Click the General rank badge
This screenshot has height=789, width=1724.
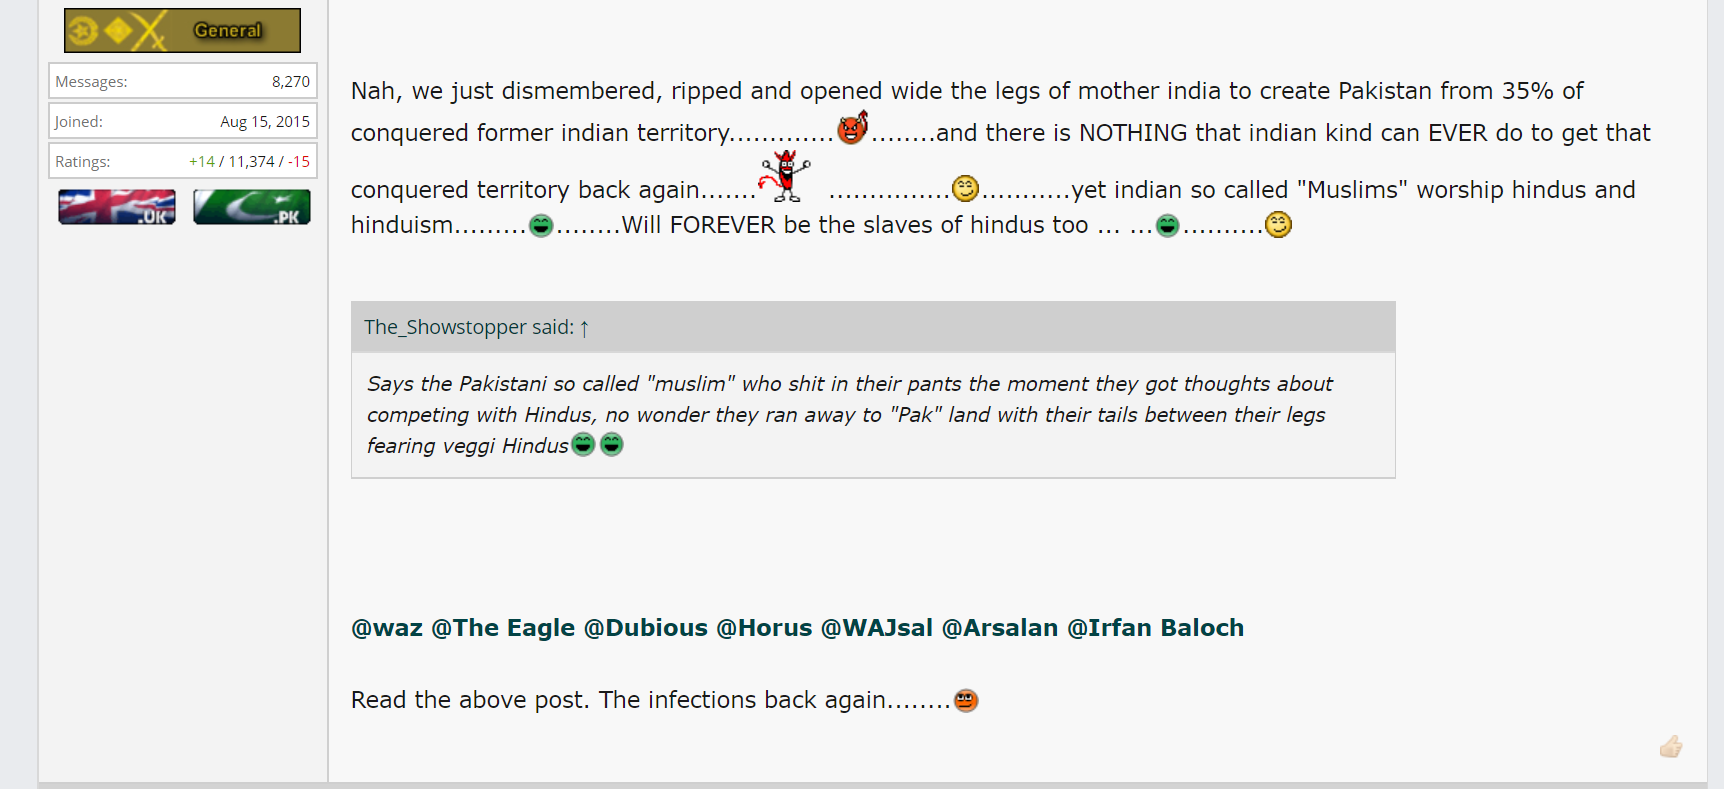(182, 30)
